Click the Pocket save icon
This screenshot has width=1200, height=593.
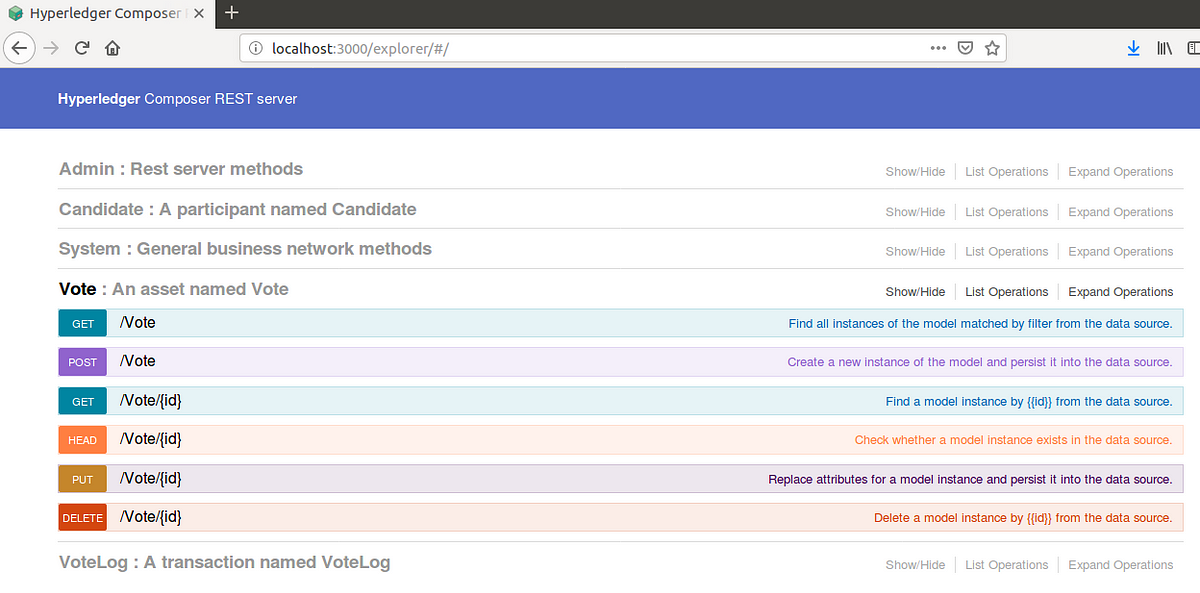[965, 48]
